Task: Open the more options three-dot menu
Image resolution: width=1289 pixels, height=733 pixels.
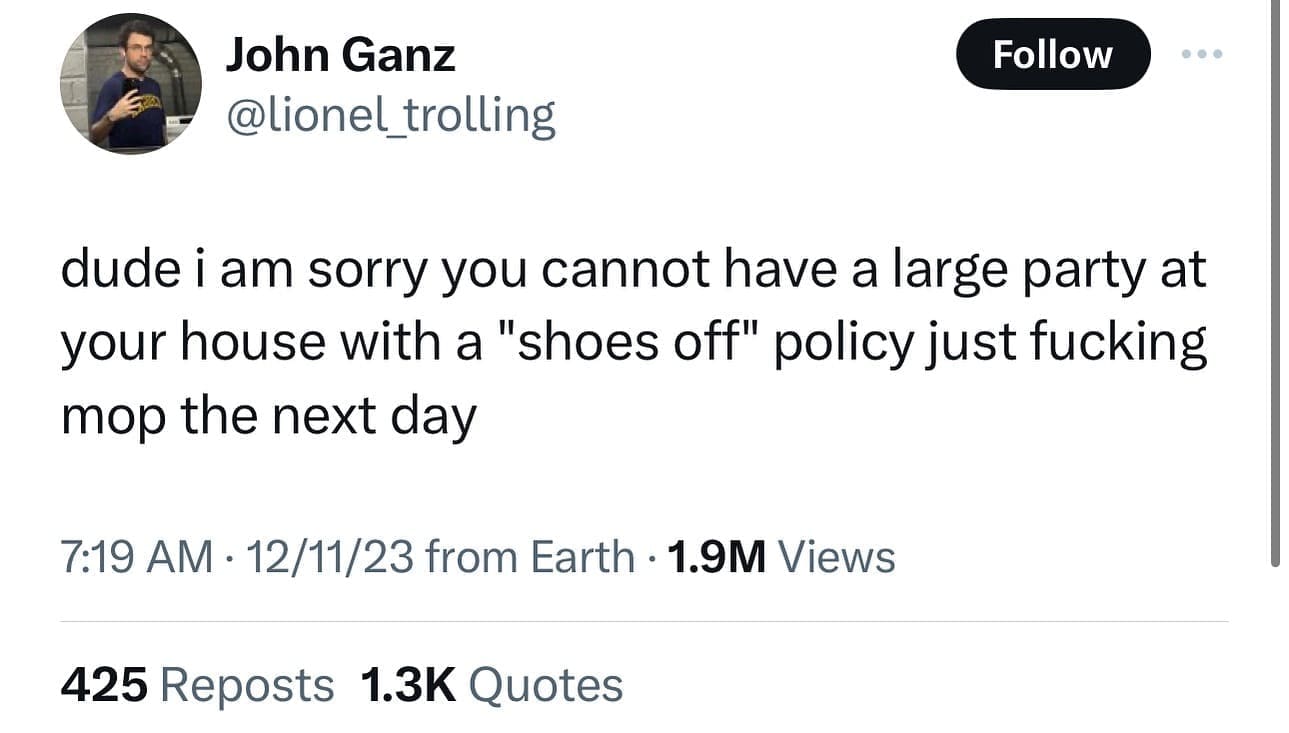Action: click(x=1201, y=55)
